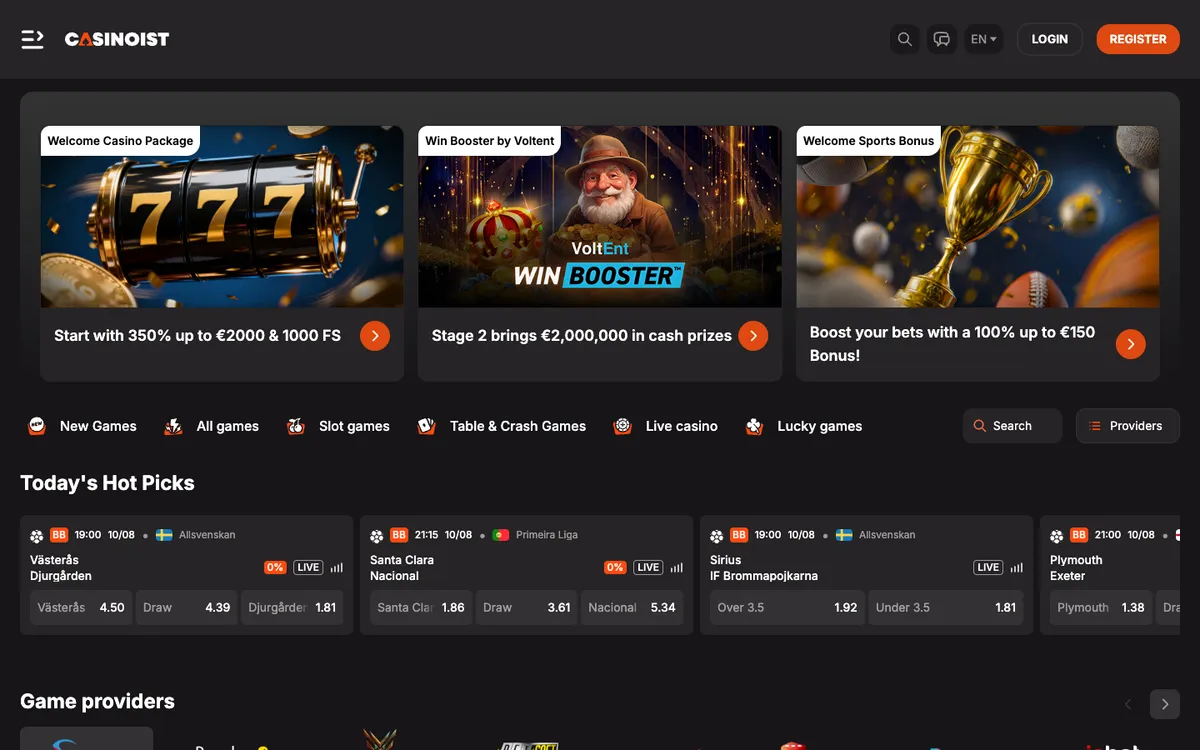Click the Casinoist logo
This screenshot has width=1200, height=750.
tap(117, 39)
